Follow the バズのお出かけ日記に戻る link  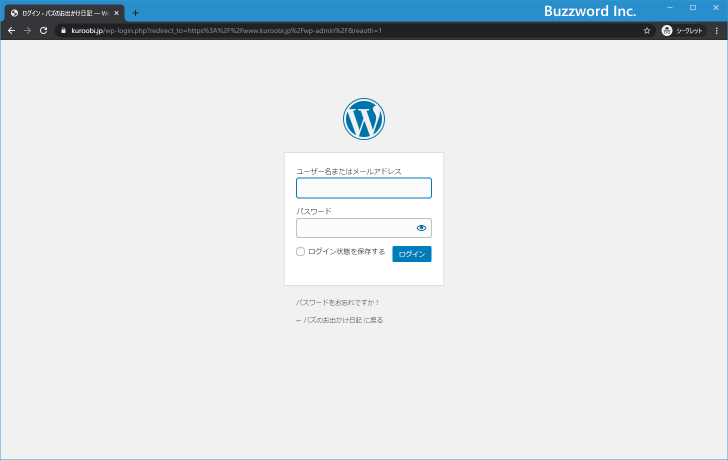(339, 320)
